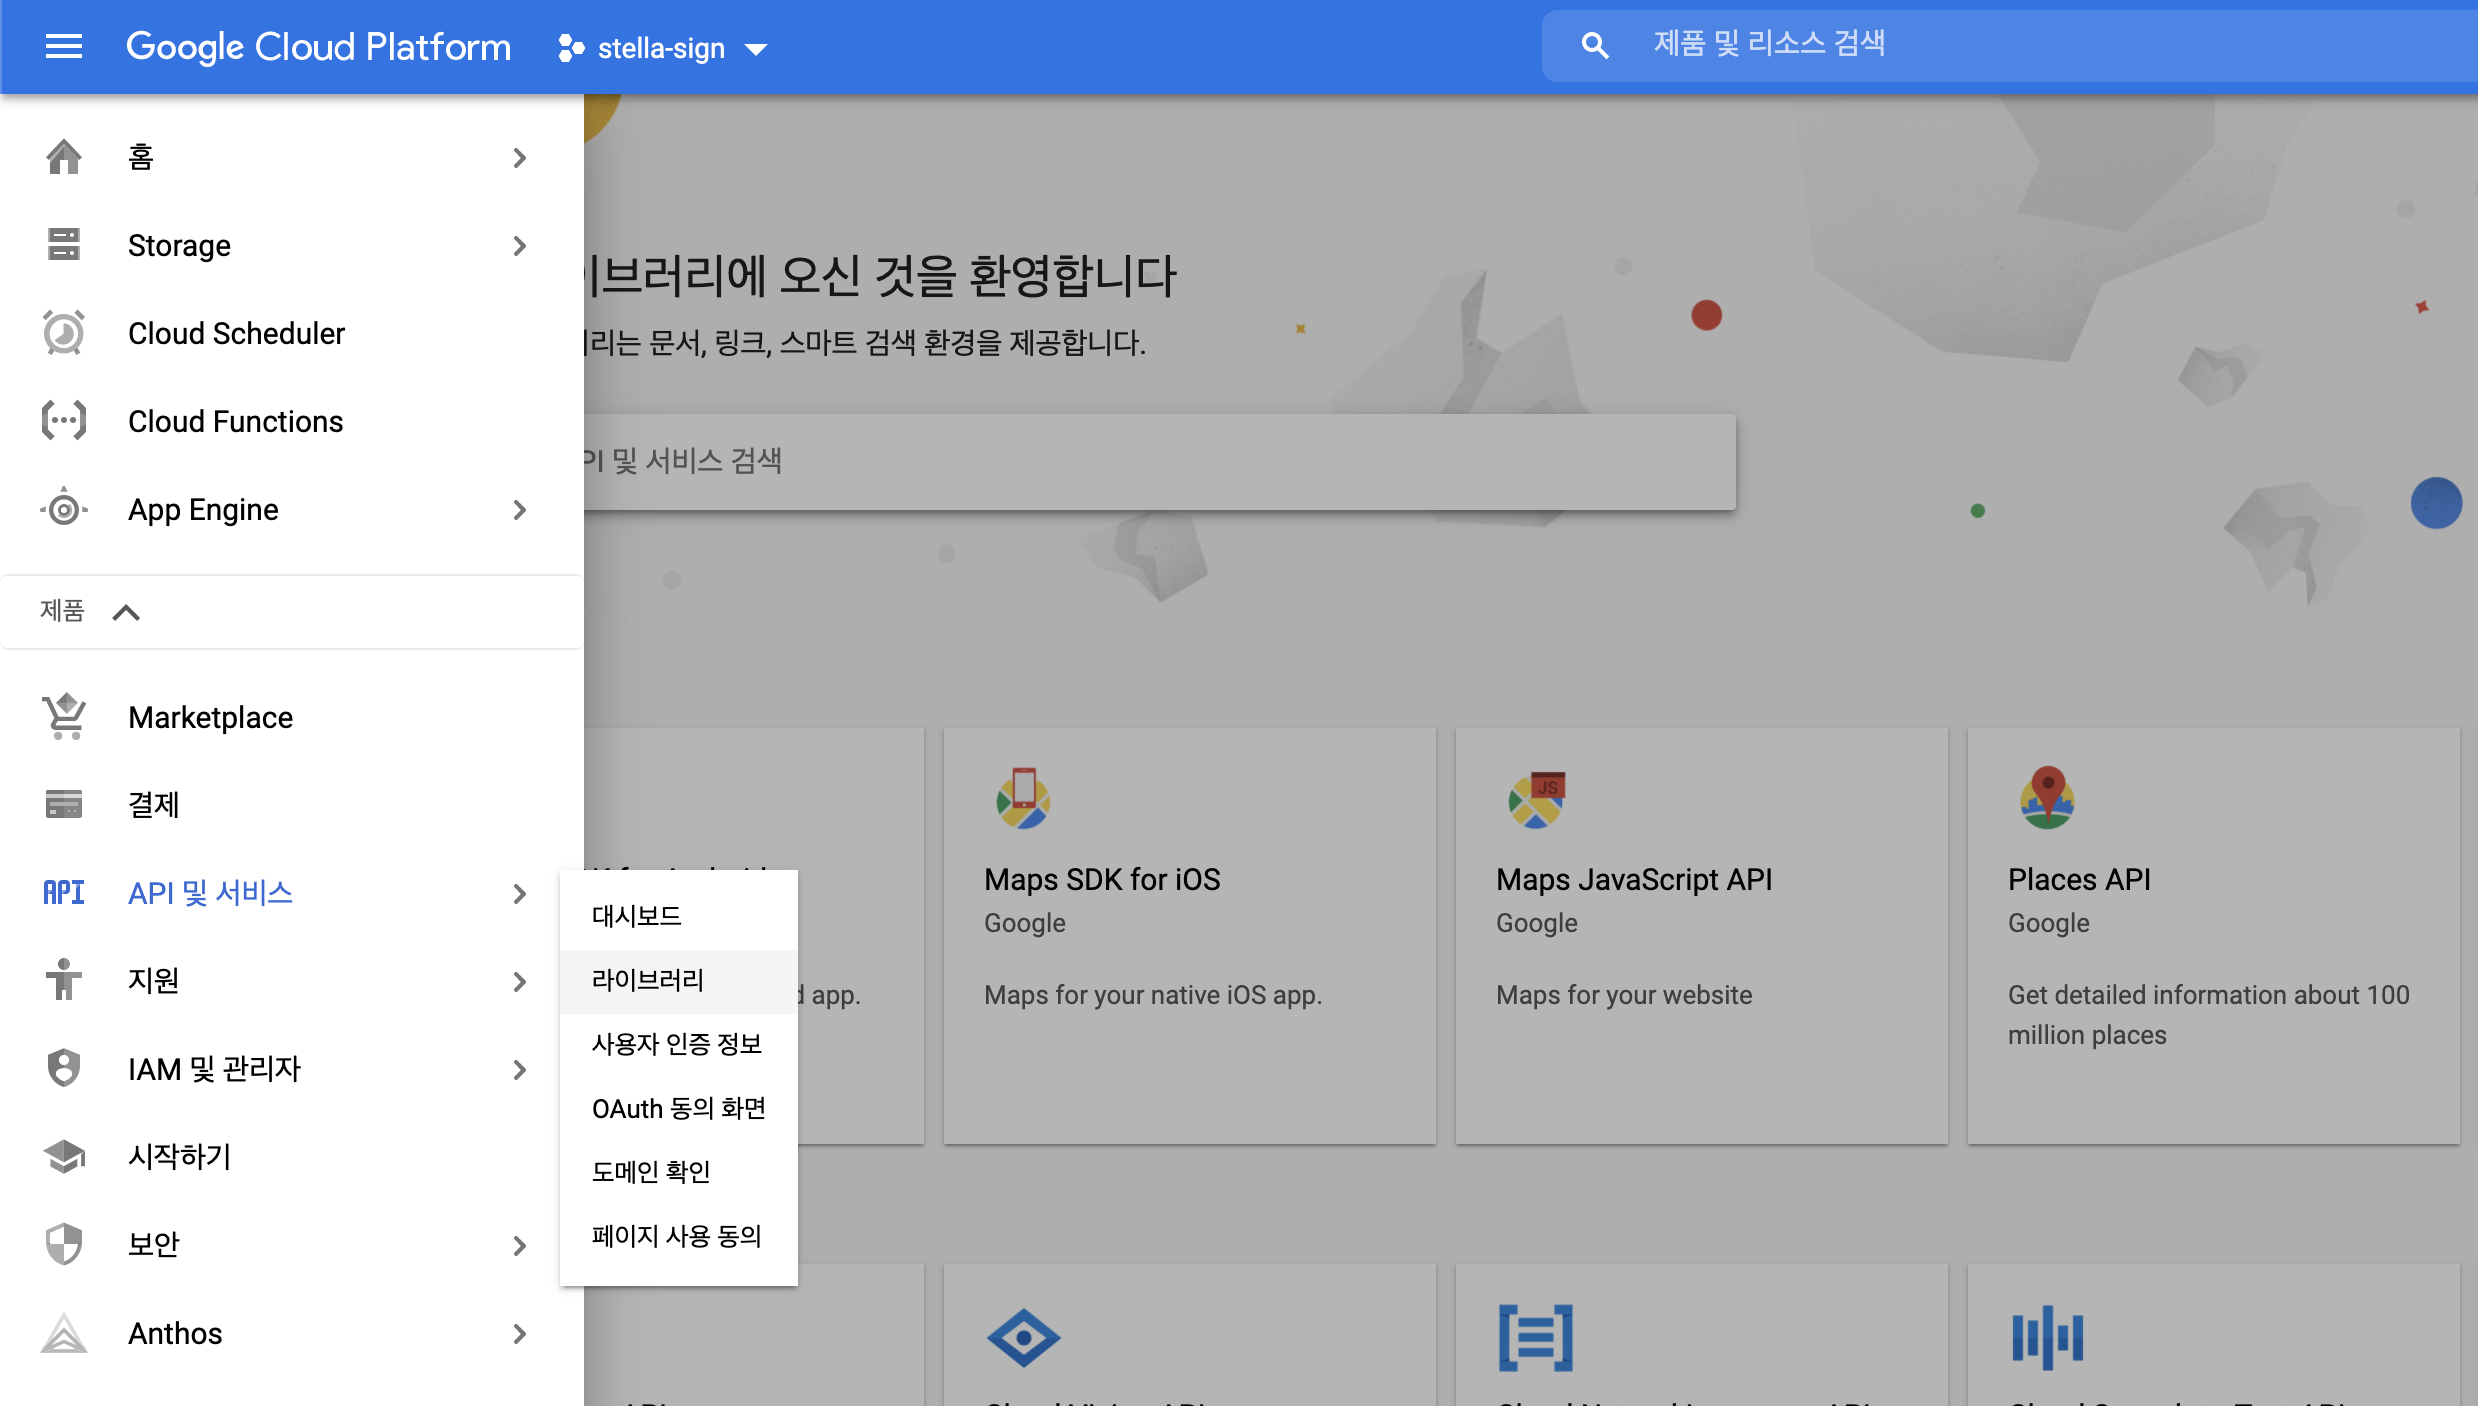2478x1406 pixels.
Task: Select 페이지 사용 동의 from the submenu
Action: click(x=679, y=1236)
